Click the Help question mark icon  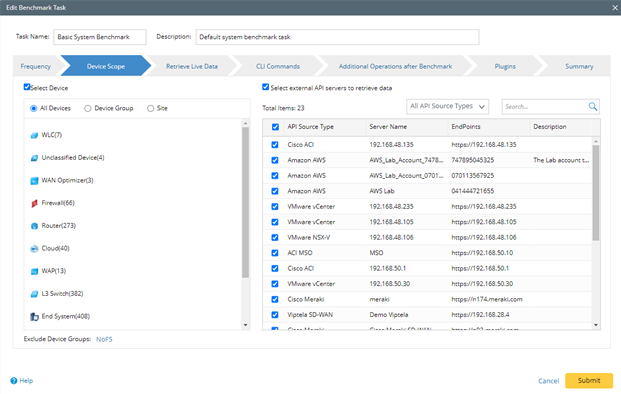point(14,381)
